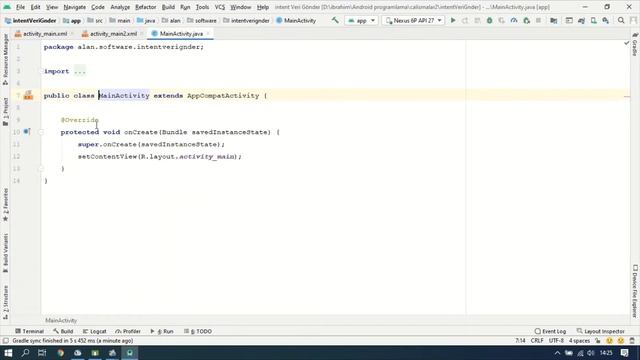The image size is (640, 360).
Task: Click the intentverignder package breadcrumb
Action: pyautogui.click(x=246, y=20)
